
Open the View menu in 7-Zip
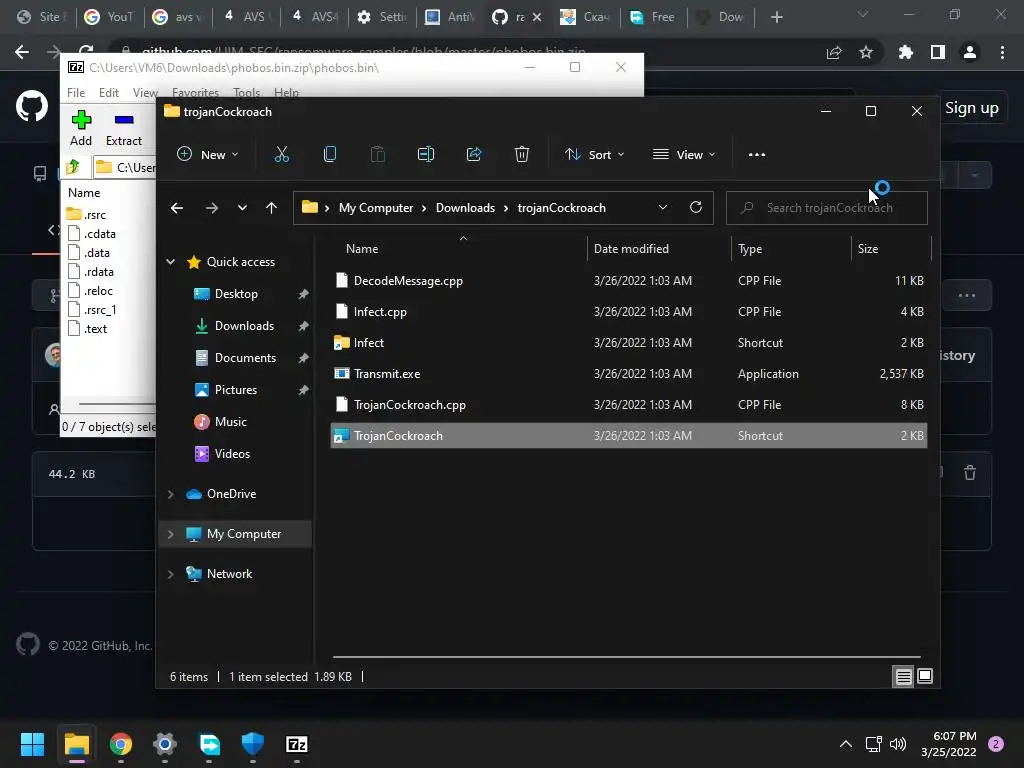point(145,93)
